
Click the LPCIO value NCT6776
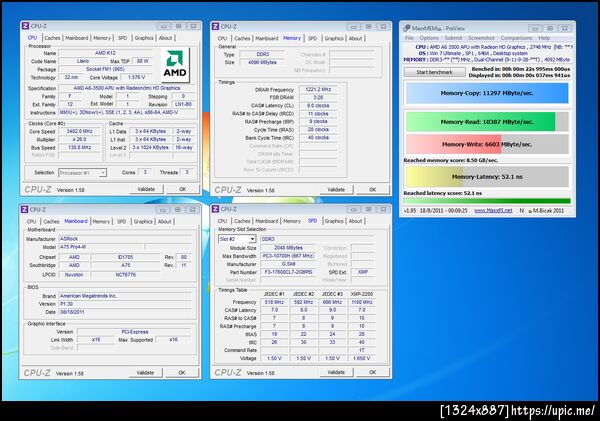[126, 274]
